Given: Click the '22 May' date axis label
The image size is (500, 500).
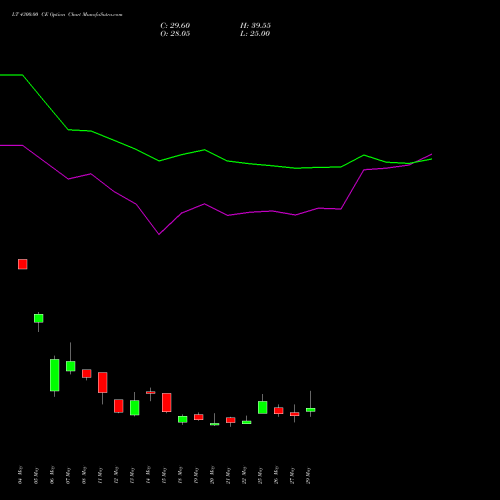Looking at the screenshot, I should (x=244, y=475).
